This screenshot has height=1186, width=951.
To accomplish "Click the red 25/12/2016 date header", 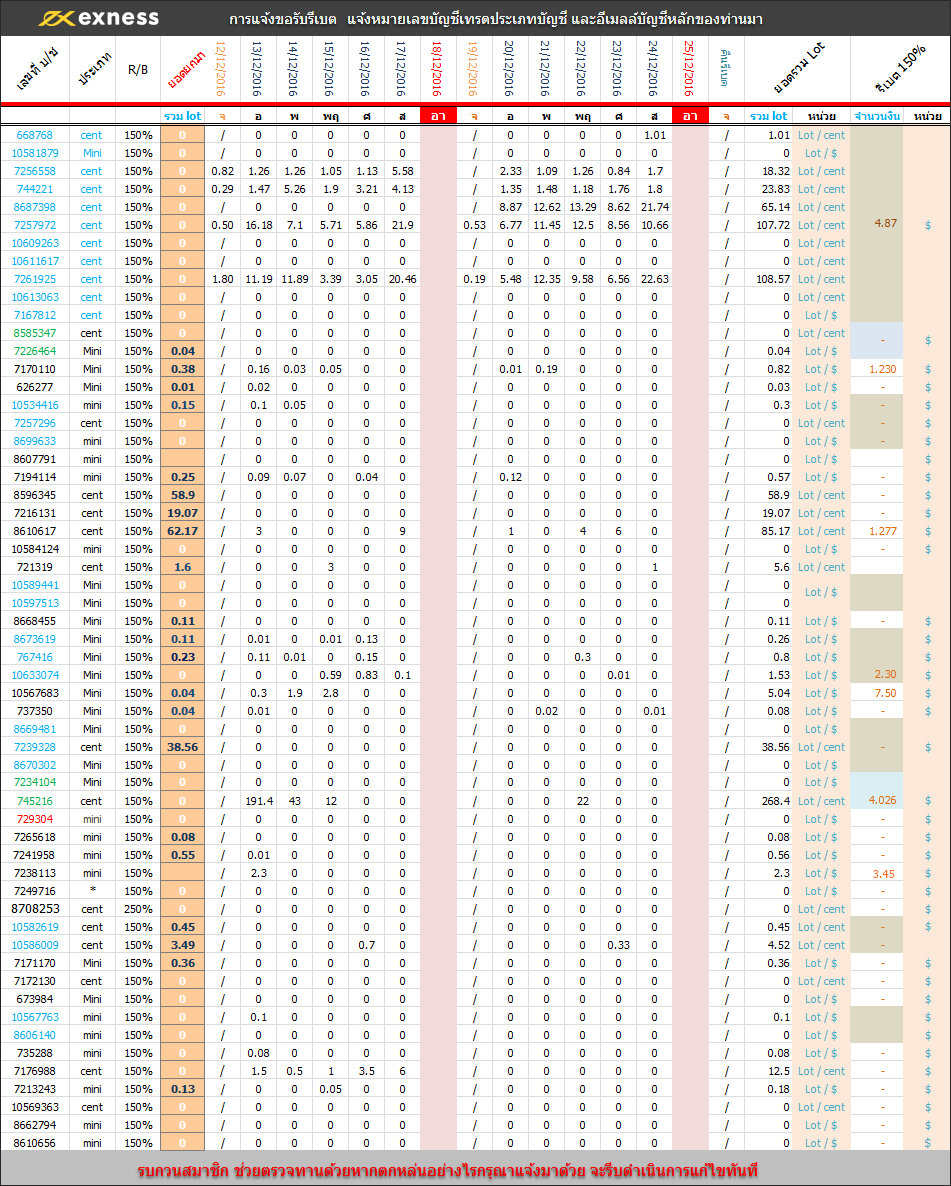I will pyautogui.click(x=689, y=69).
